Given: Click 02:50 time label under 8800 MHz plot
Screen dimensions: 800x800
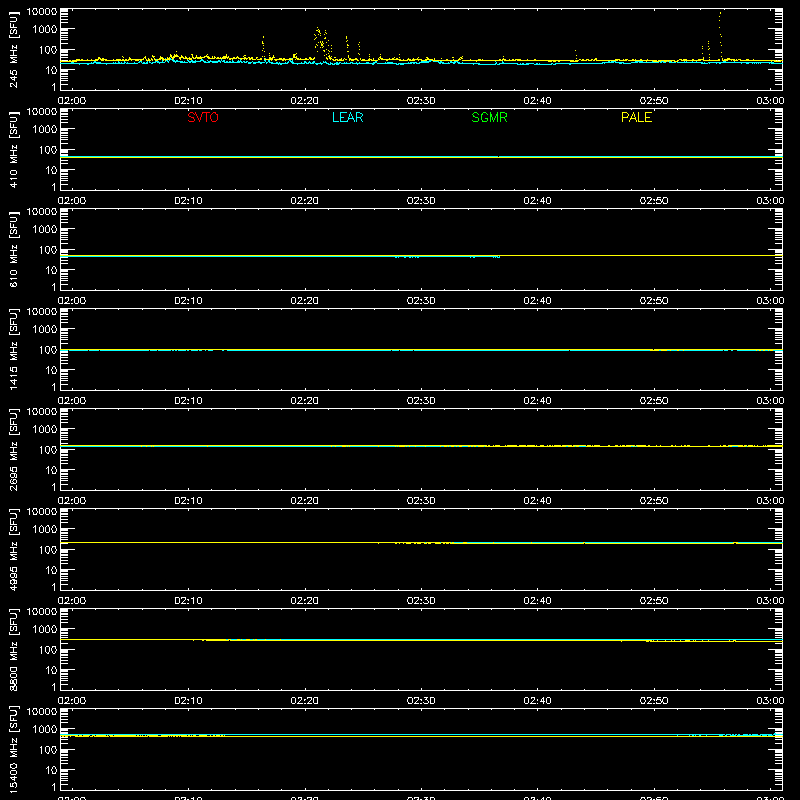Looking at the screenshot, I should [x=654, y=701].
